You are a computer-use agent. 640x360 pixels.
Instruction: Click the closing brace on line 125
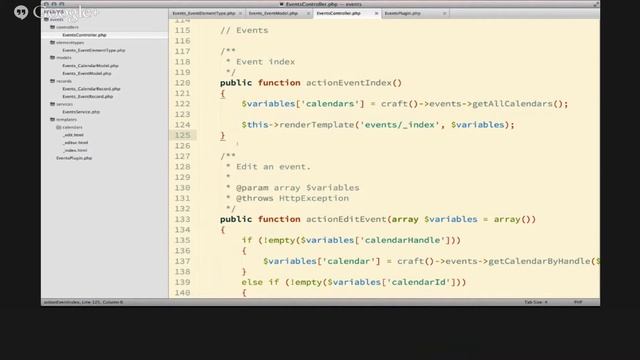coord(222,136)
